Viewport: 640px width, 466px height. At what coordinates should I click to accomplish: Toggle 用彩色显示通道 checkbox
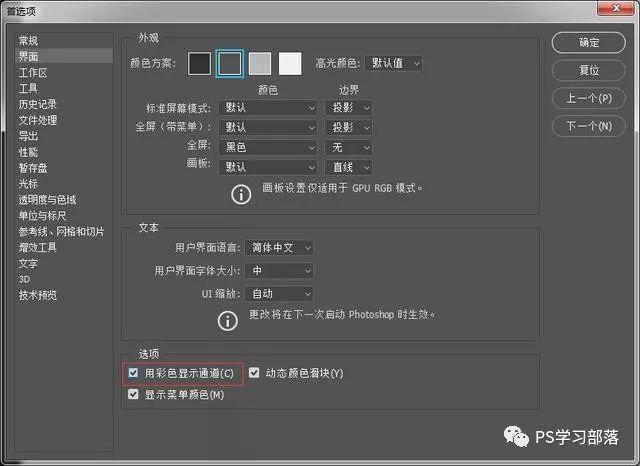click(x=133, y=373)
